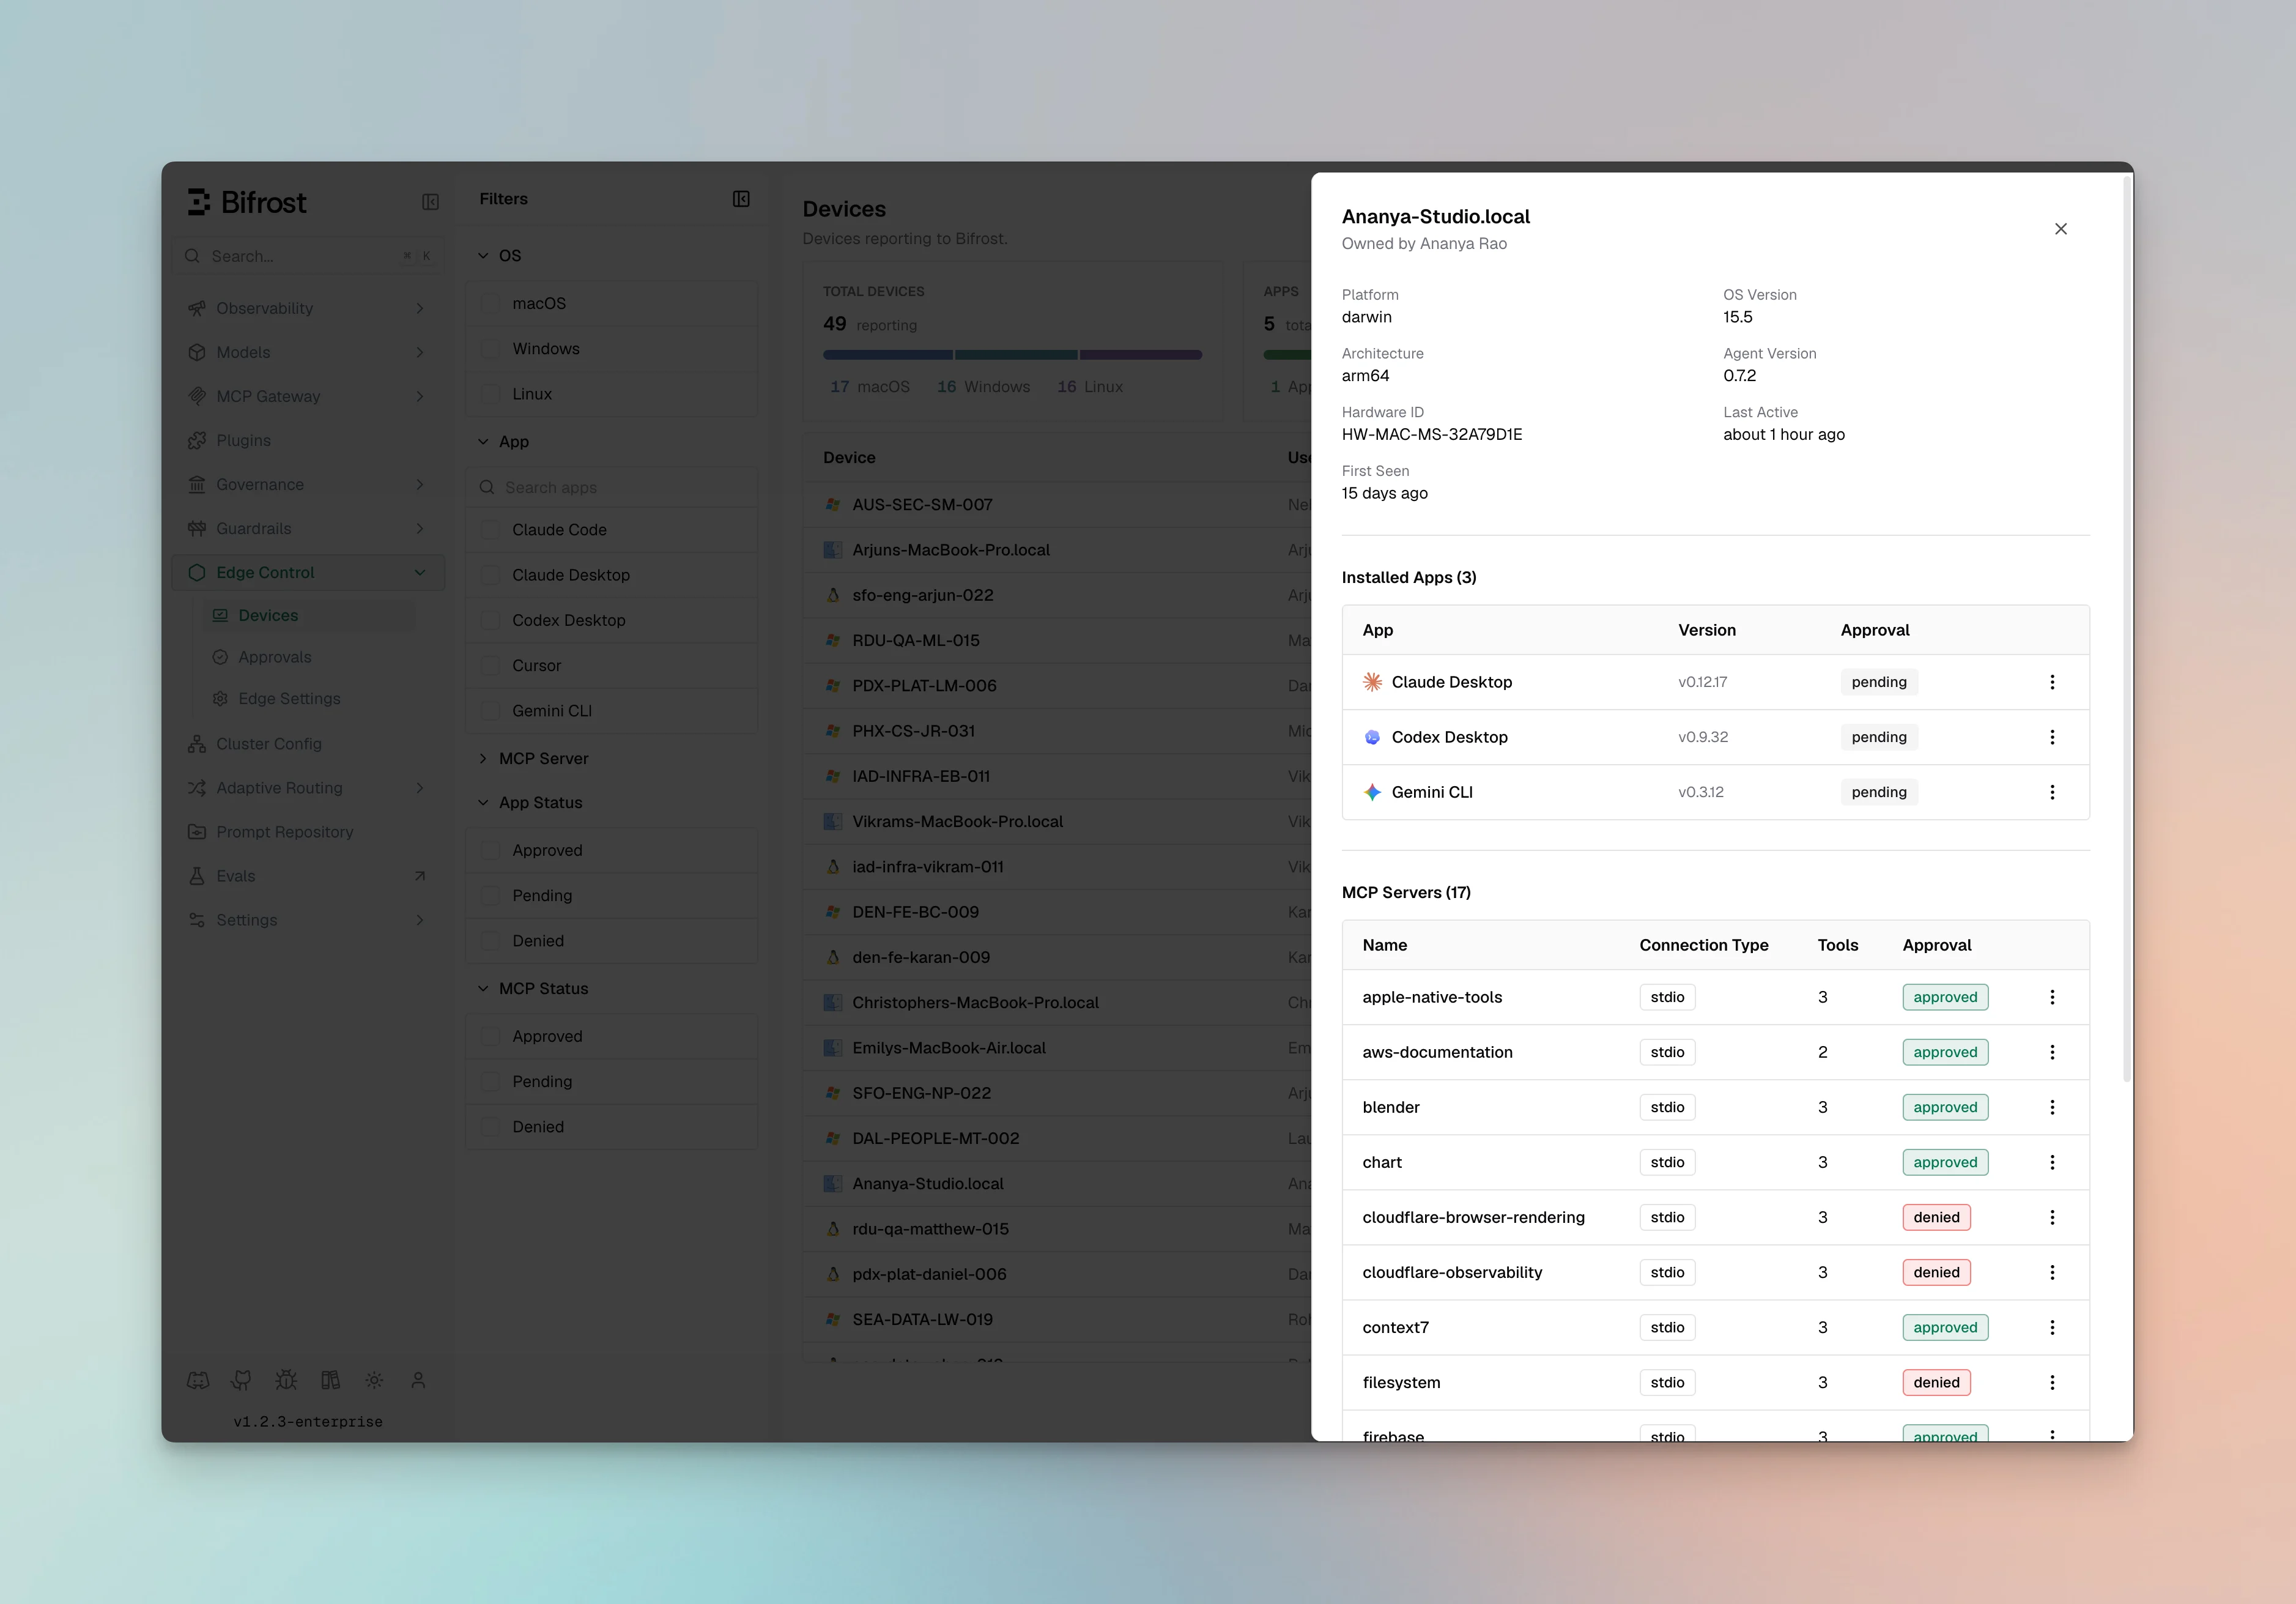This screenshot has width=2296, height=1604.
Task: Open the three-dot menu for Gemini CLI app
Action: click(x=2052, y=792)
